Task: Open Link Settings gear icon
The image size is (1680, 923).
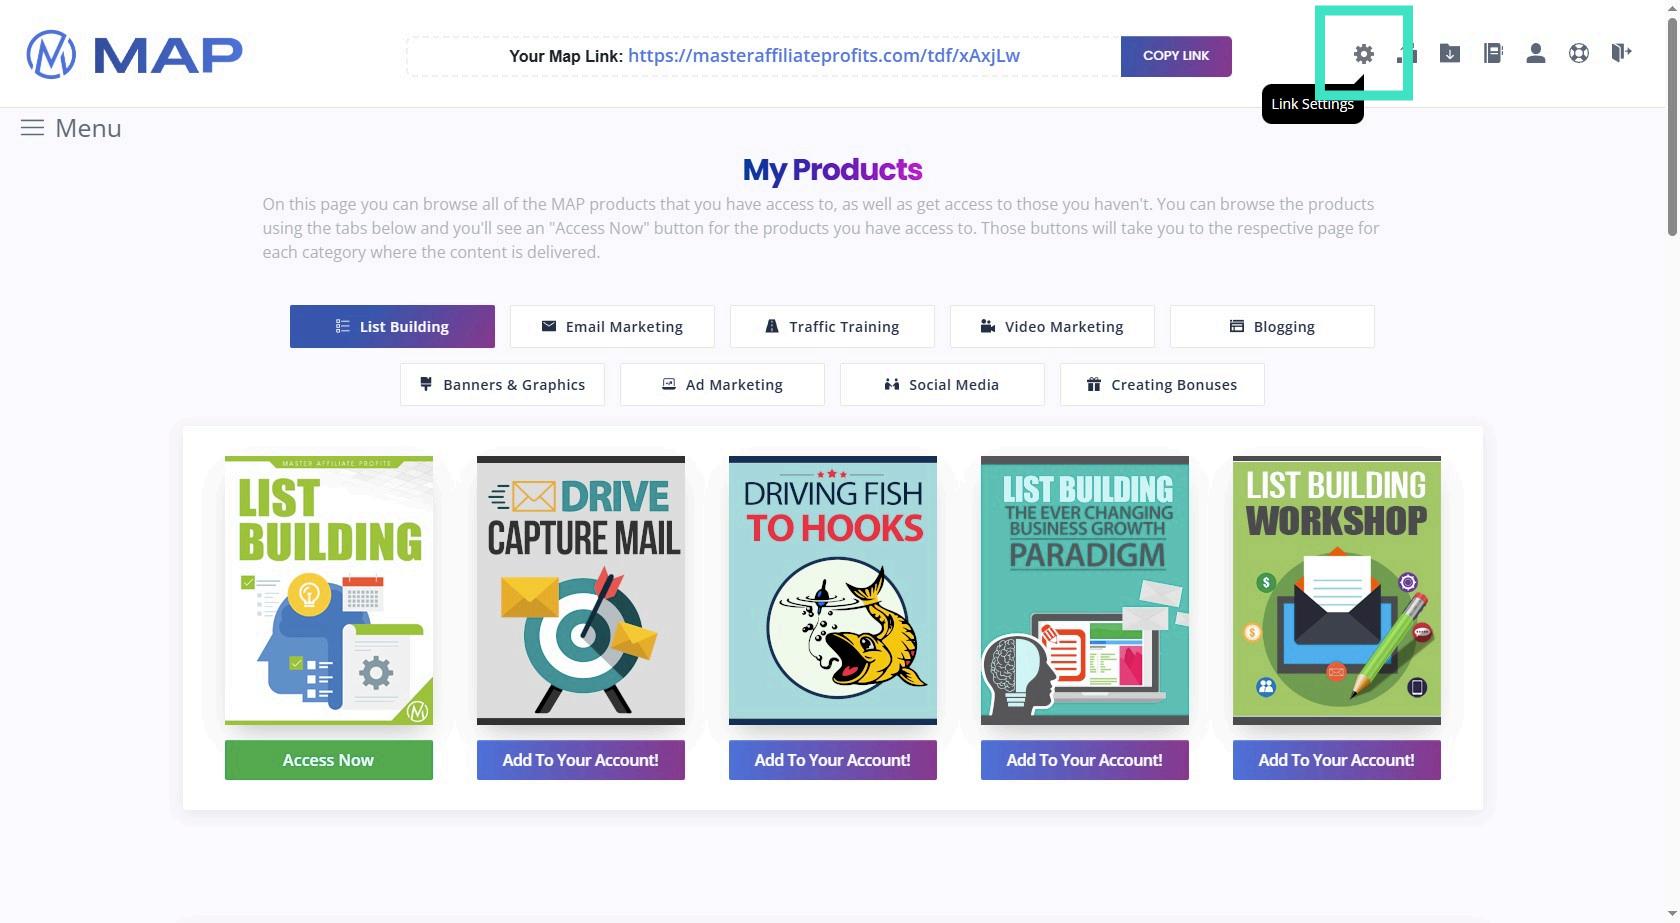Action: [1363, 54]
